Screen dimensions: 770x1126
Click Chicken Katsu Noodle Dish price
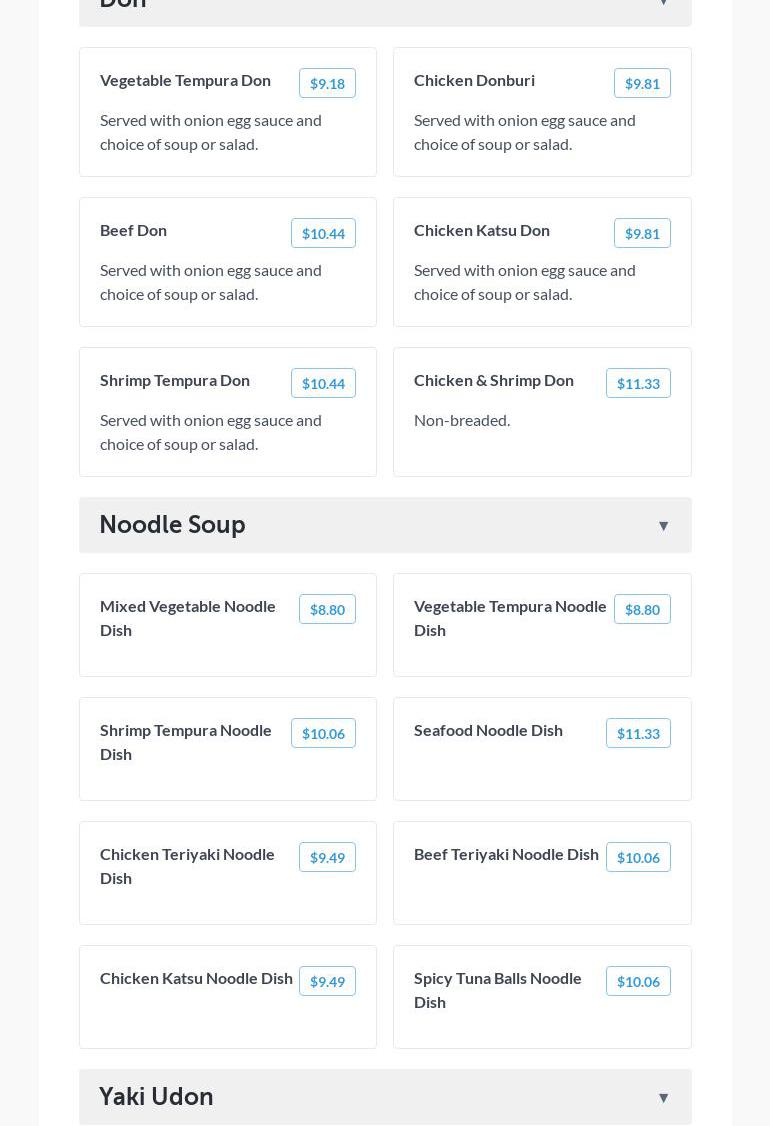click(327, 982)
